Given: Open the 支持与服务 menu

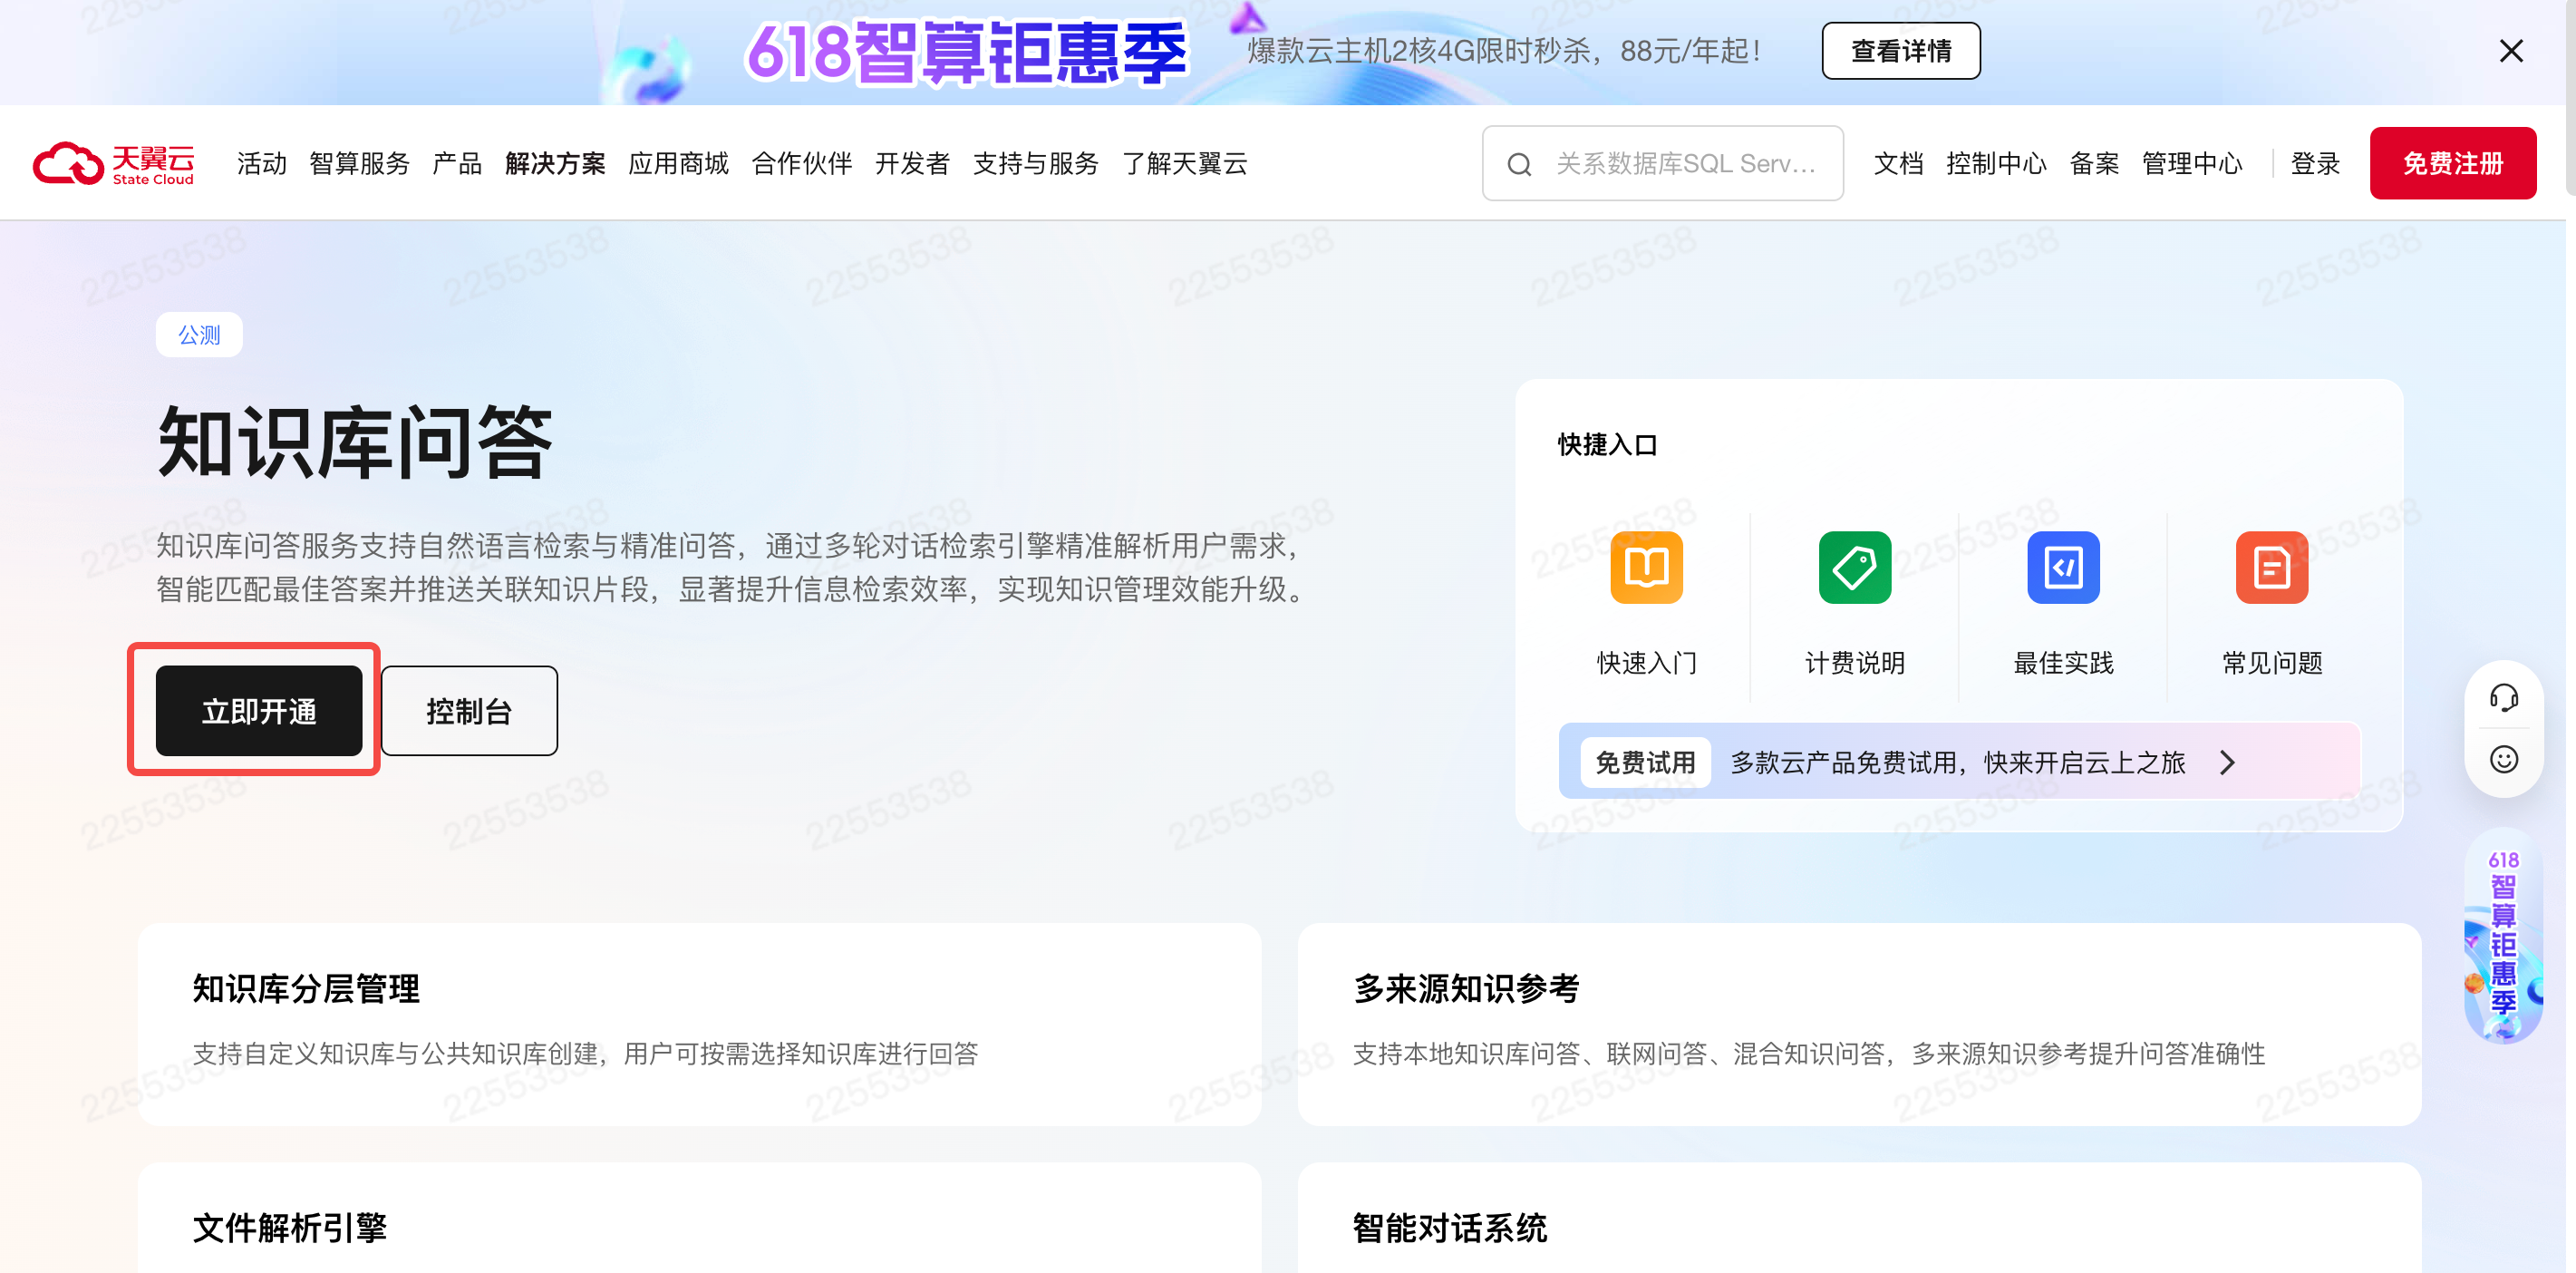Looking at the screenshot, I should [1035, 163].
